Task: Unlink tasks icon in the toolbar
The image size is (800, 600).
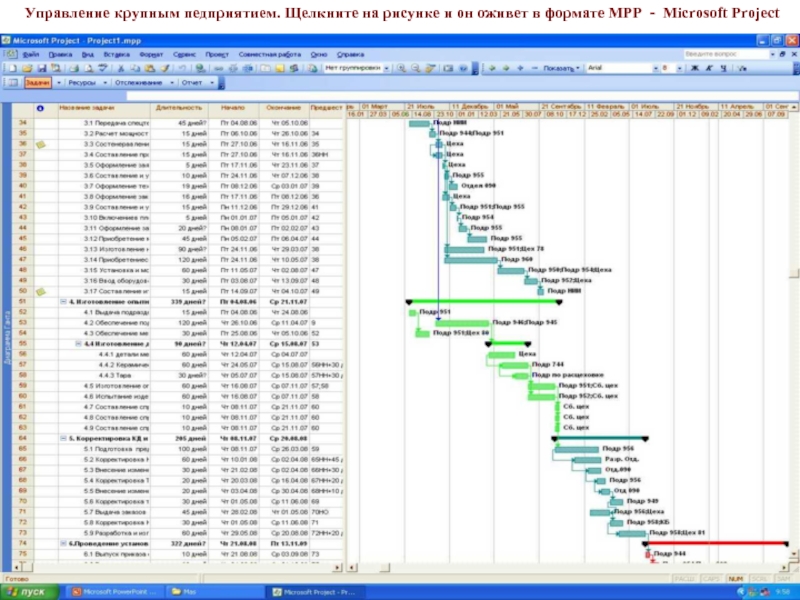Action: (233, 68)
